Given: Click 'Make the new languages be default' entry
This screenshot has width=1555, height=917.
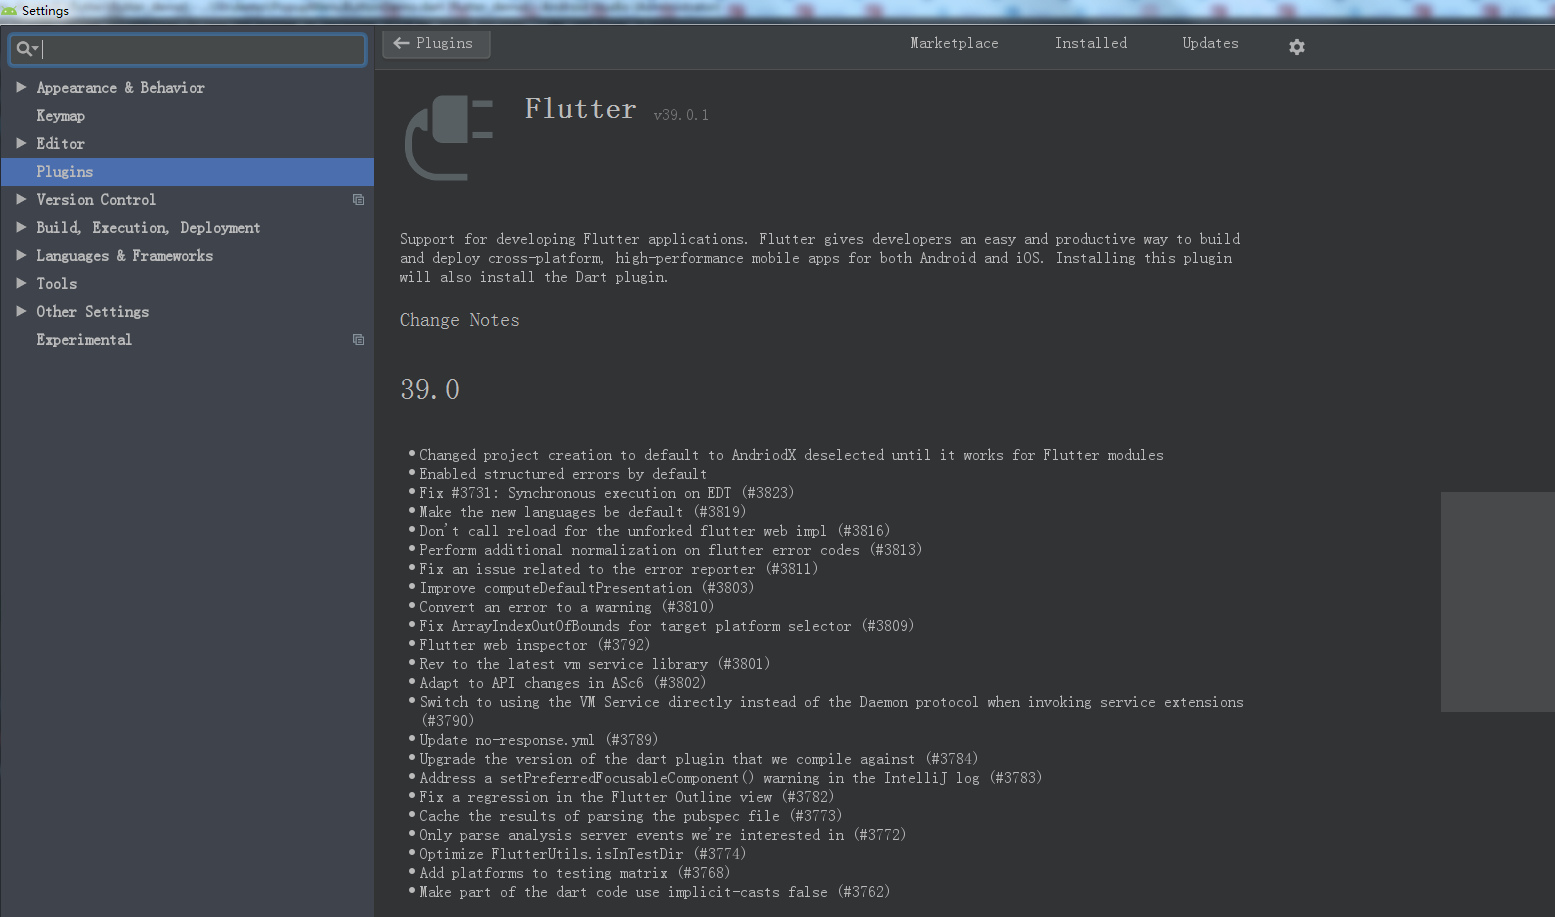Looking at the screenshot, I should [x=582, y=512].
